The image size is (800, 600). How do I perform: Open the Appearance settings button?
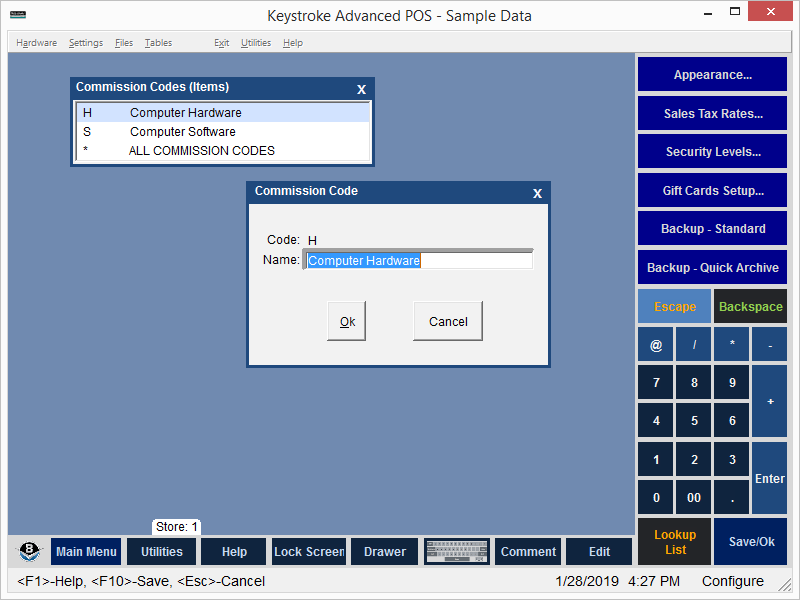tap(712, 75)
